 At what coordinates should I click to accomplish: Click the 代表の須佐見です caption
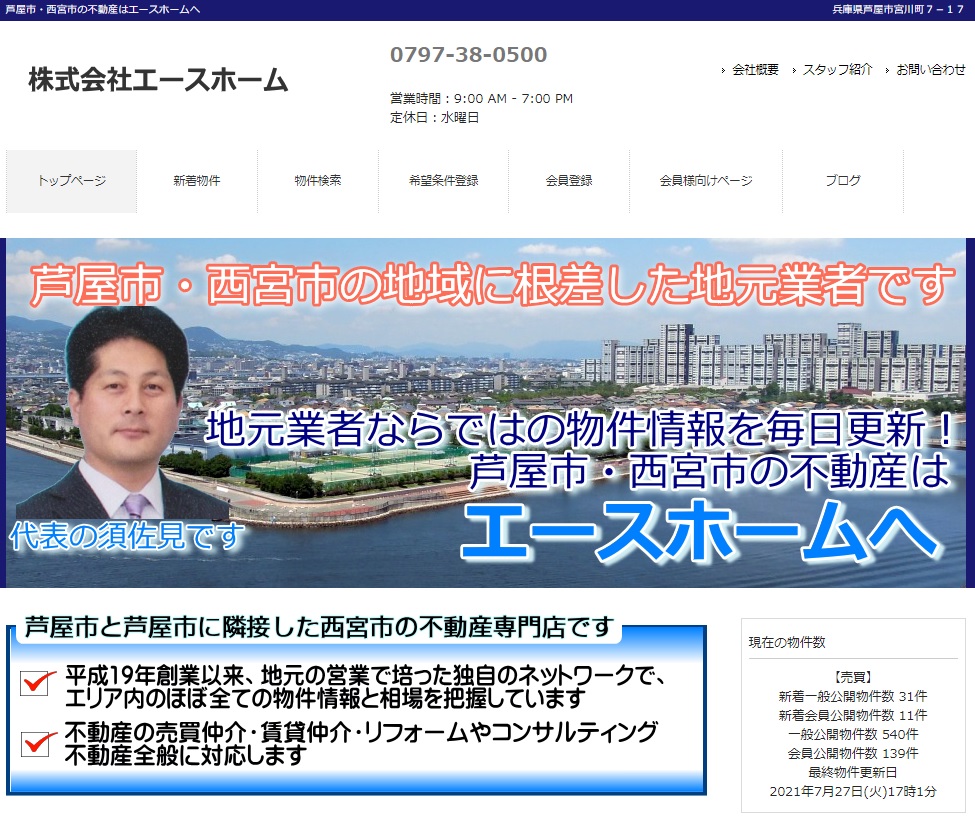[127, 536]
